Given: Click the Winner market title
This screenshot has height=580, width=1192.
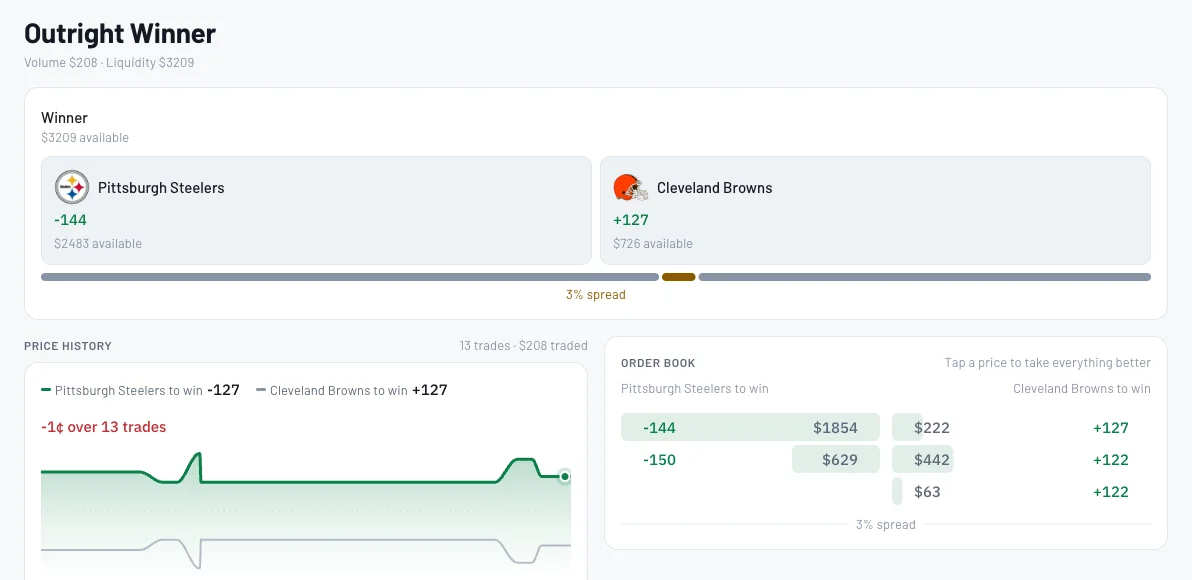Looking at the screenshot, I should coord(65,118).
